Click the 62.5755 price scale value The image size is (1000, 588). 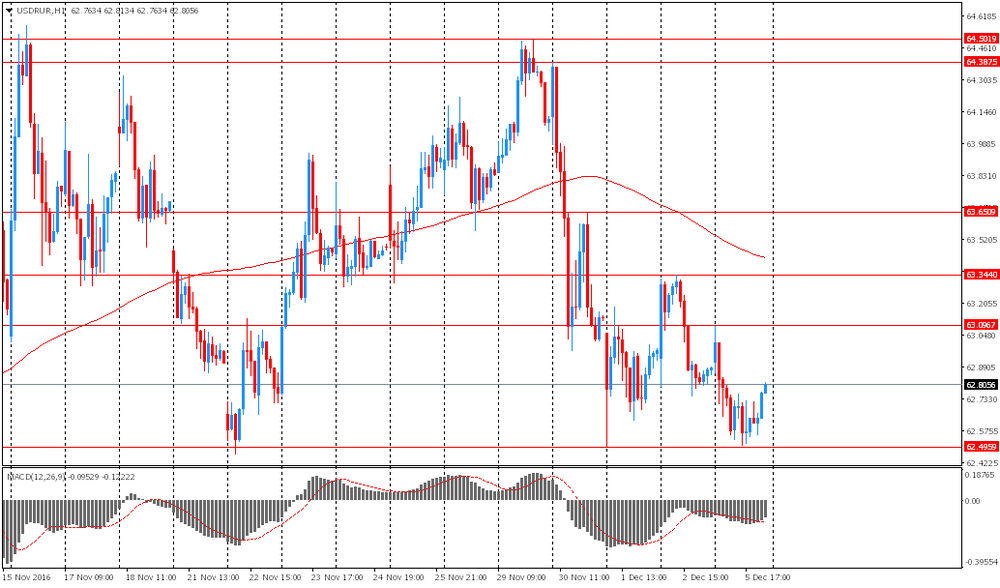point(982,431)
